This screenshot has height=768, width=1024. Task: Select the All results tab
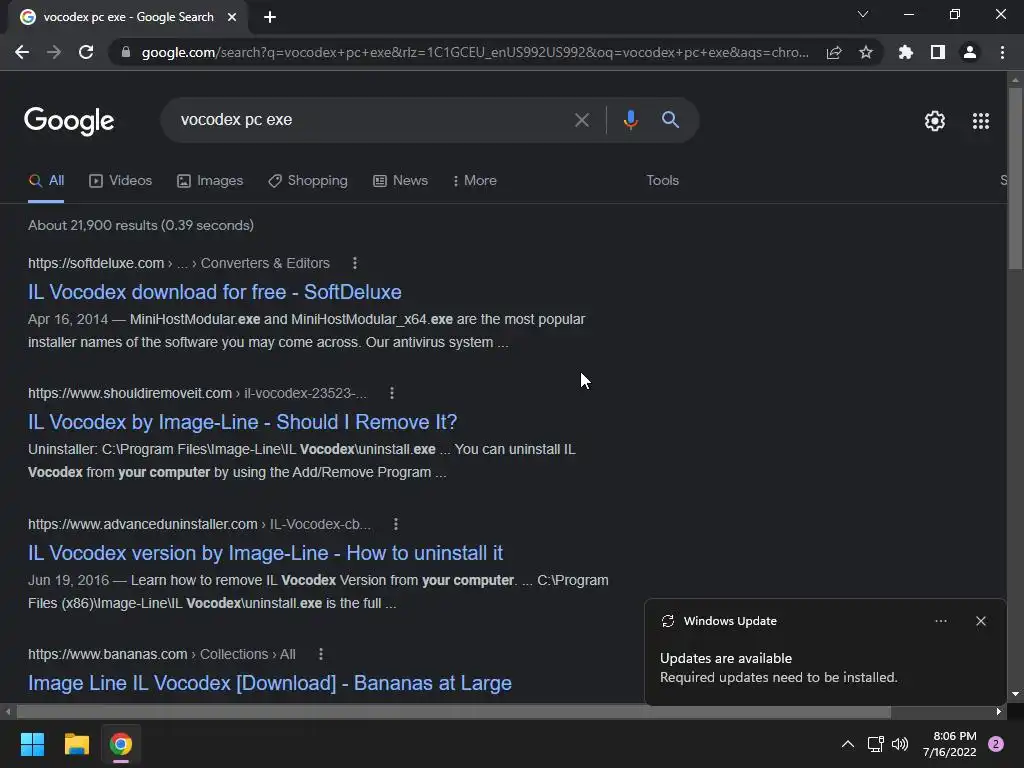(46, 181)
